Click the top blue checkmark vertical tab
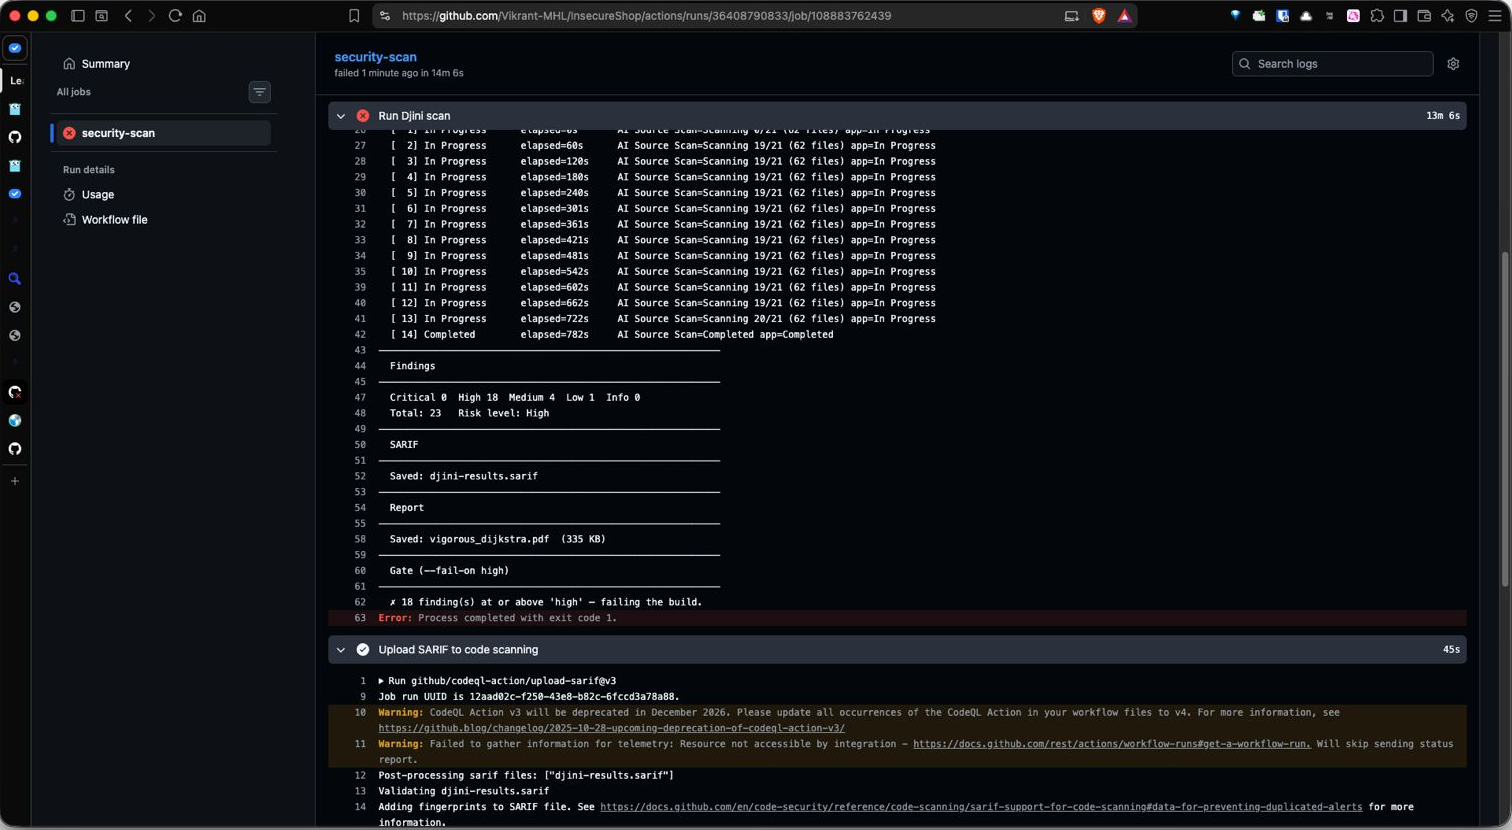Screen dimensions: 1512x830 (x=15, y=48)
